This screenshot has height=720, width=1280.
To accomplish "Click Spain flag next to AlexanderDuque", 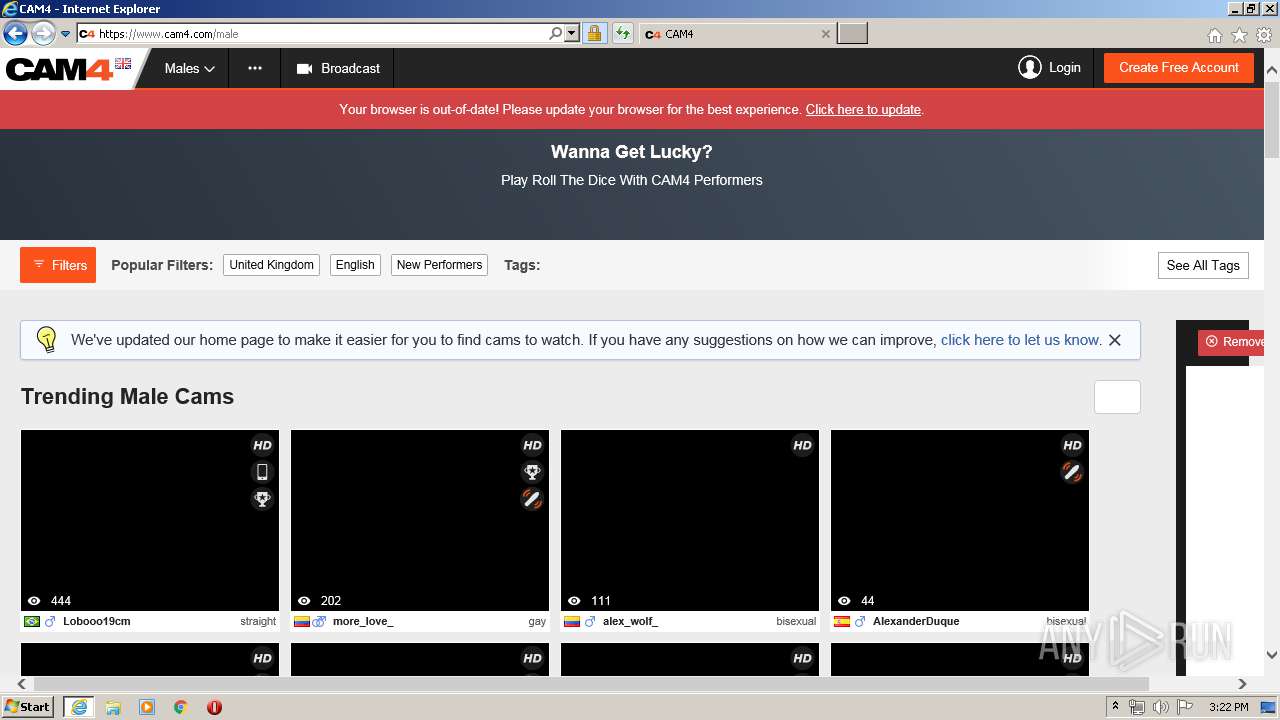I will point(842,621).
